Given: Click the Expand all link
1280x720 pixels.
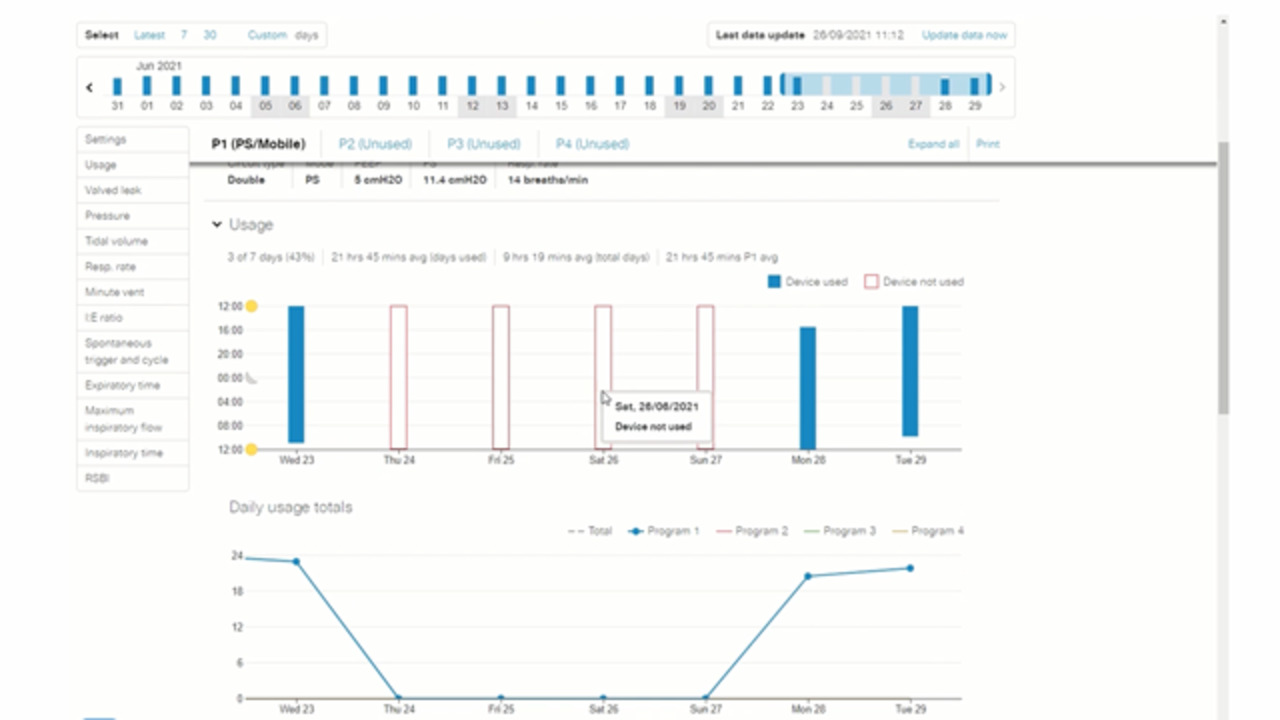Looking at the screenshot, I should 933,144.
